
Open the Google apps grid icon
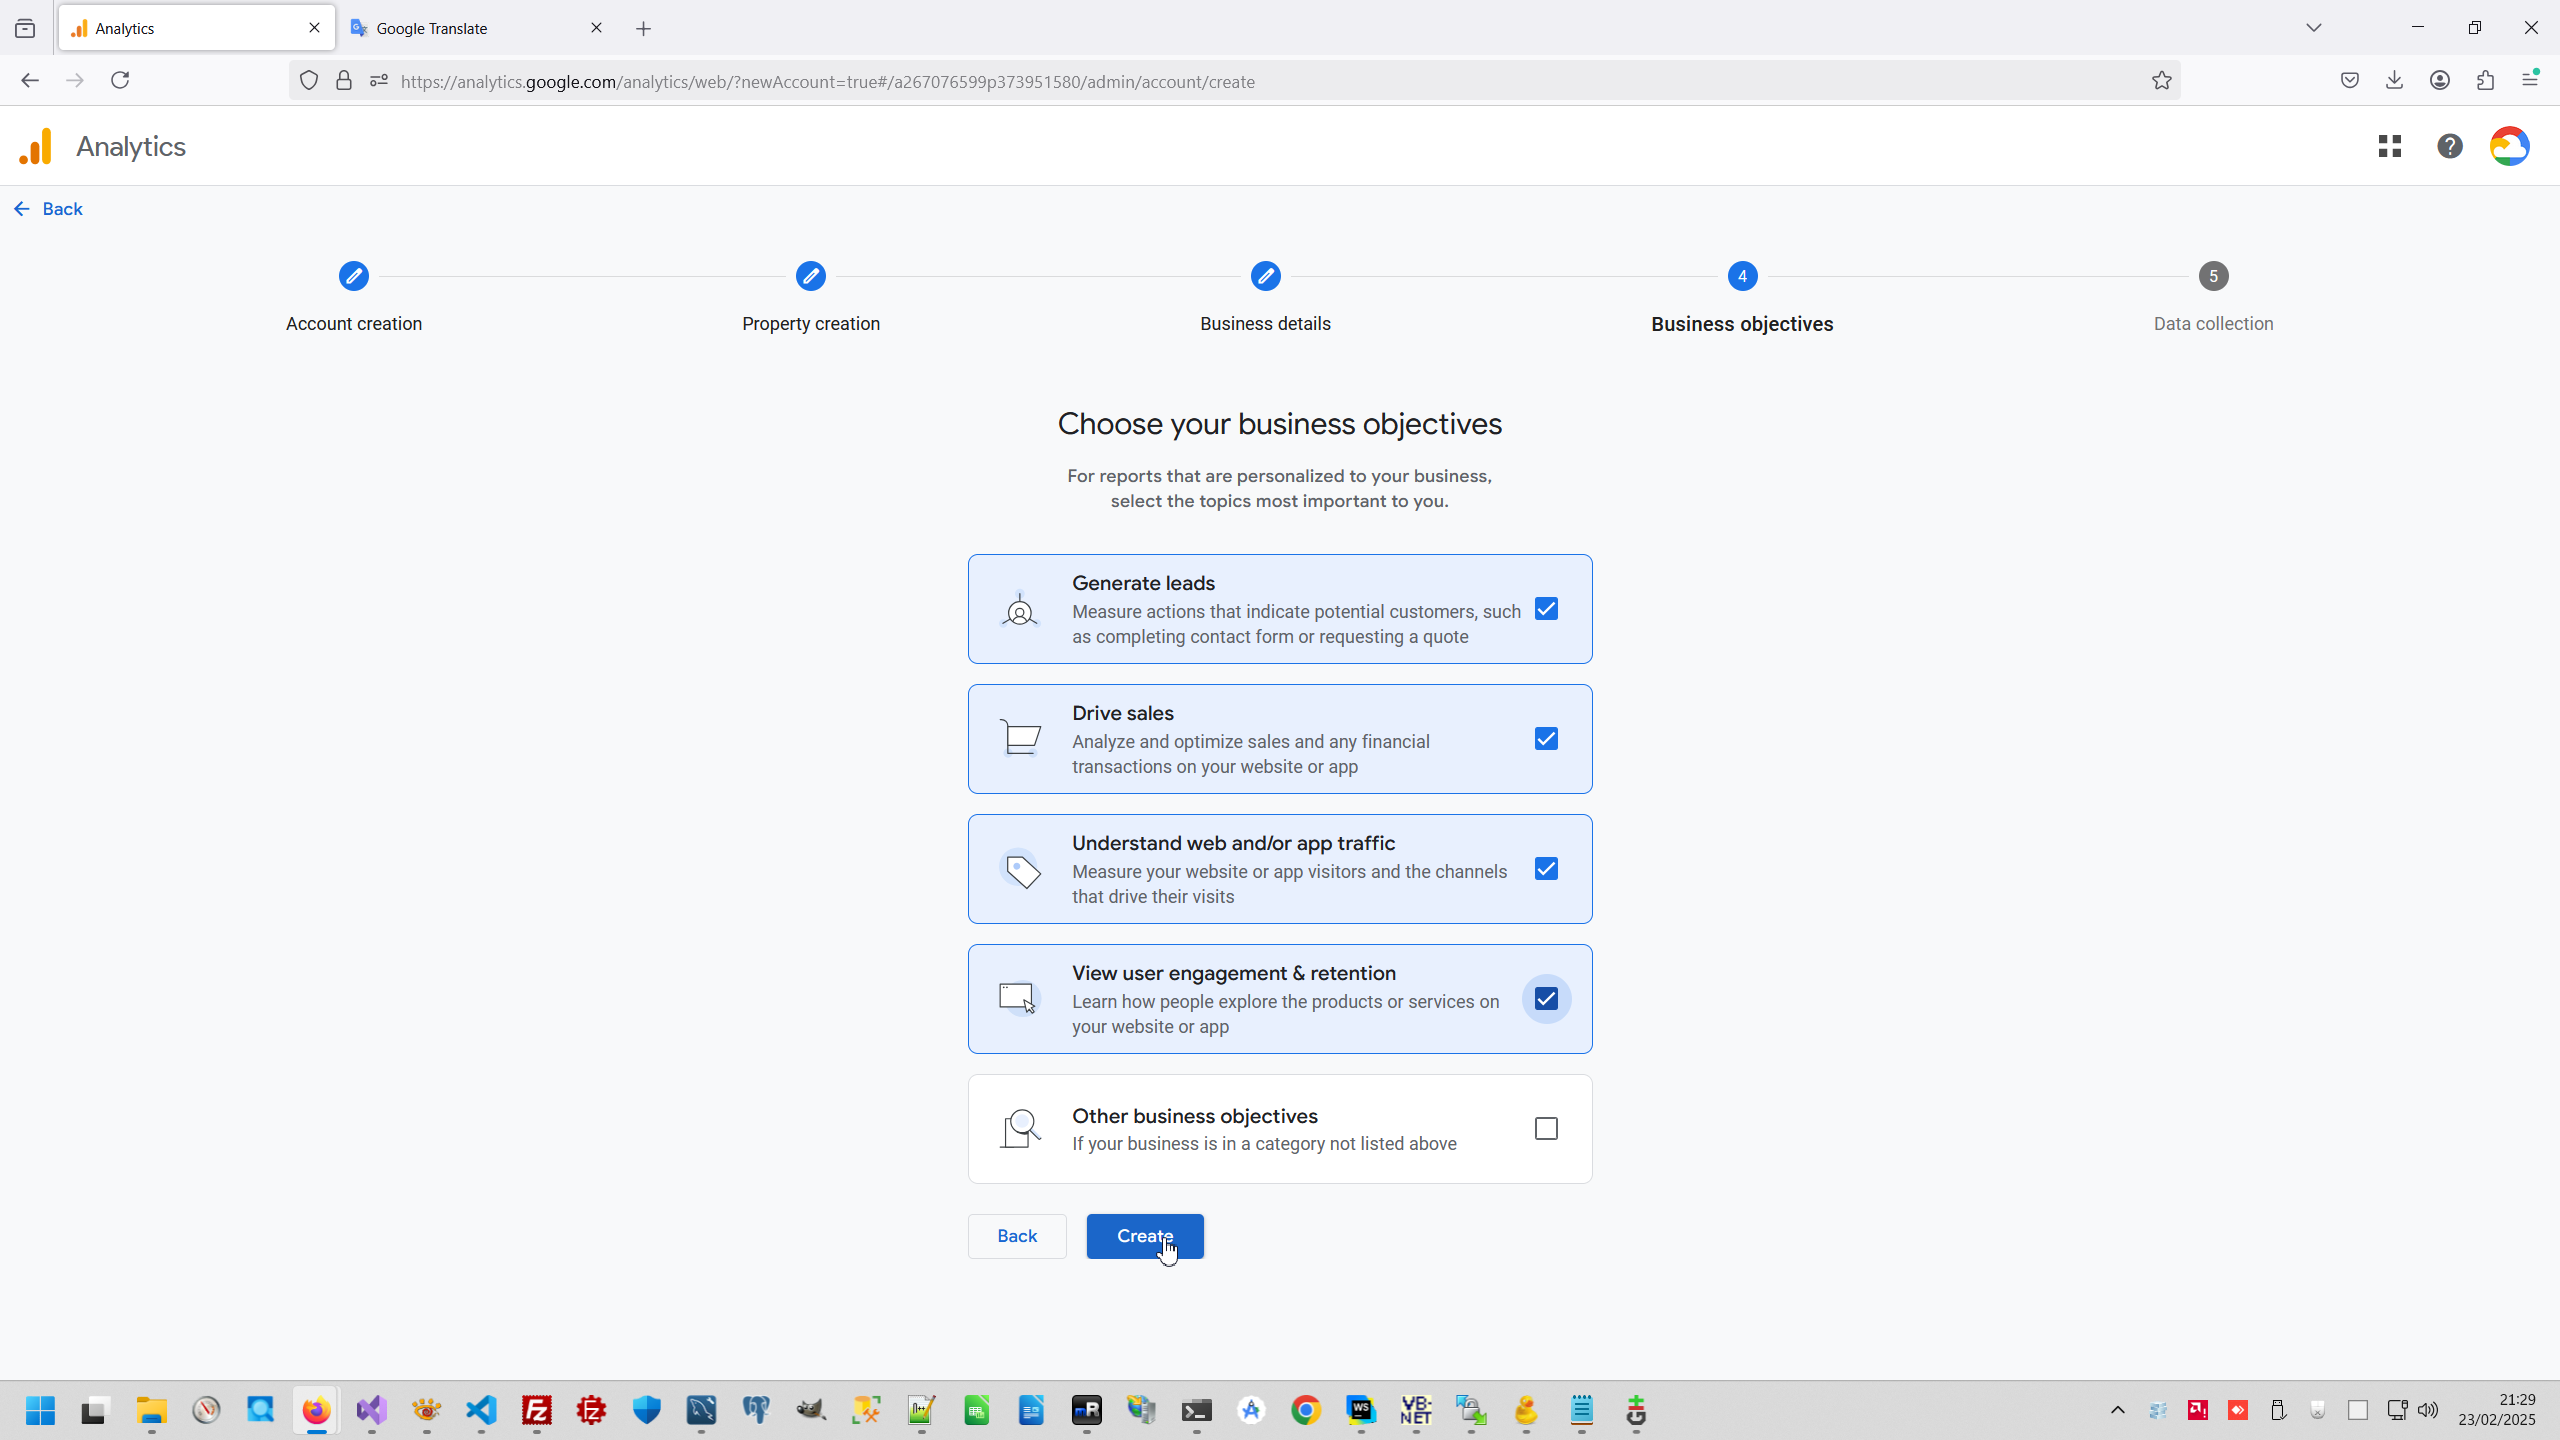click(2390, 147)
